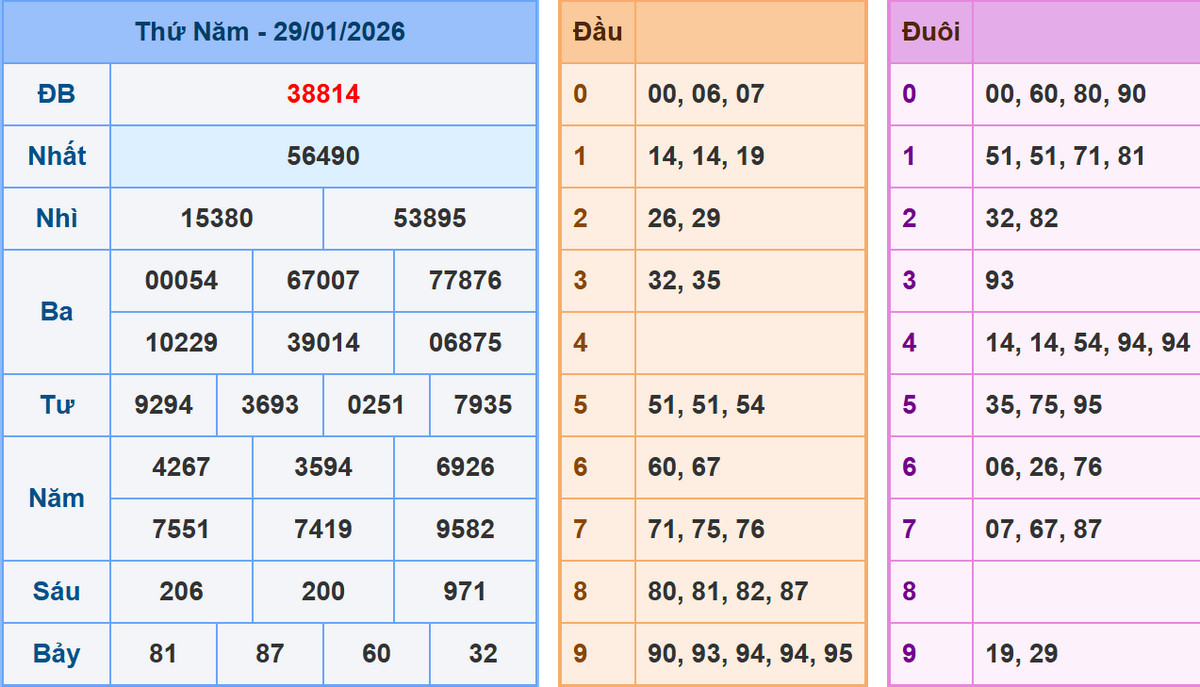The width and height of the screenshot is (1200, 687).
Task: Click the Nhì prize value 15380
Action: click(x=215, y=218)
